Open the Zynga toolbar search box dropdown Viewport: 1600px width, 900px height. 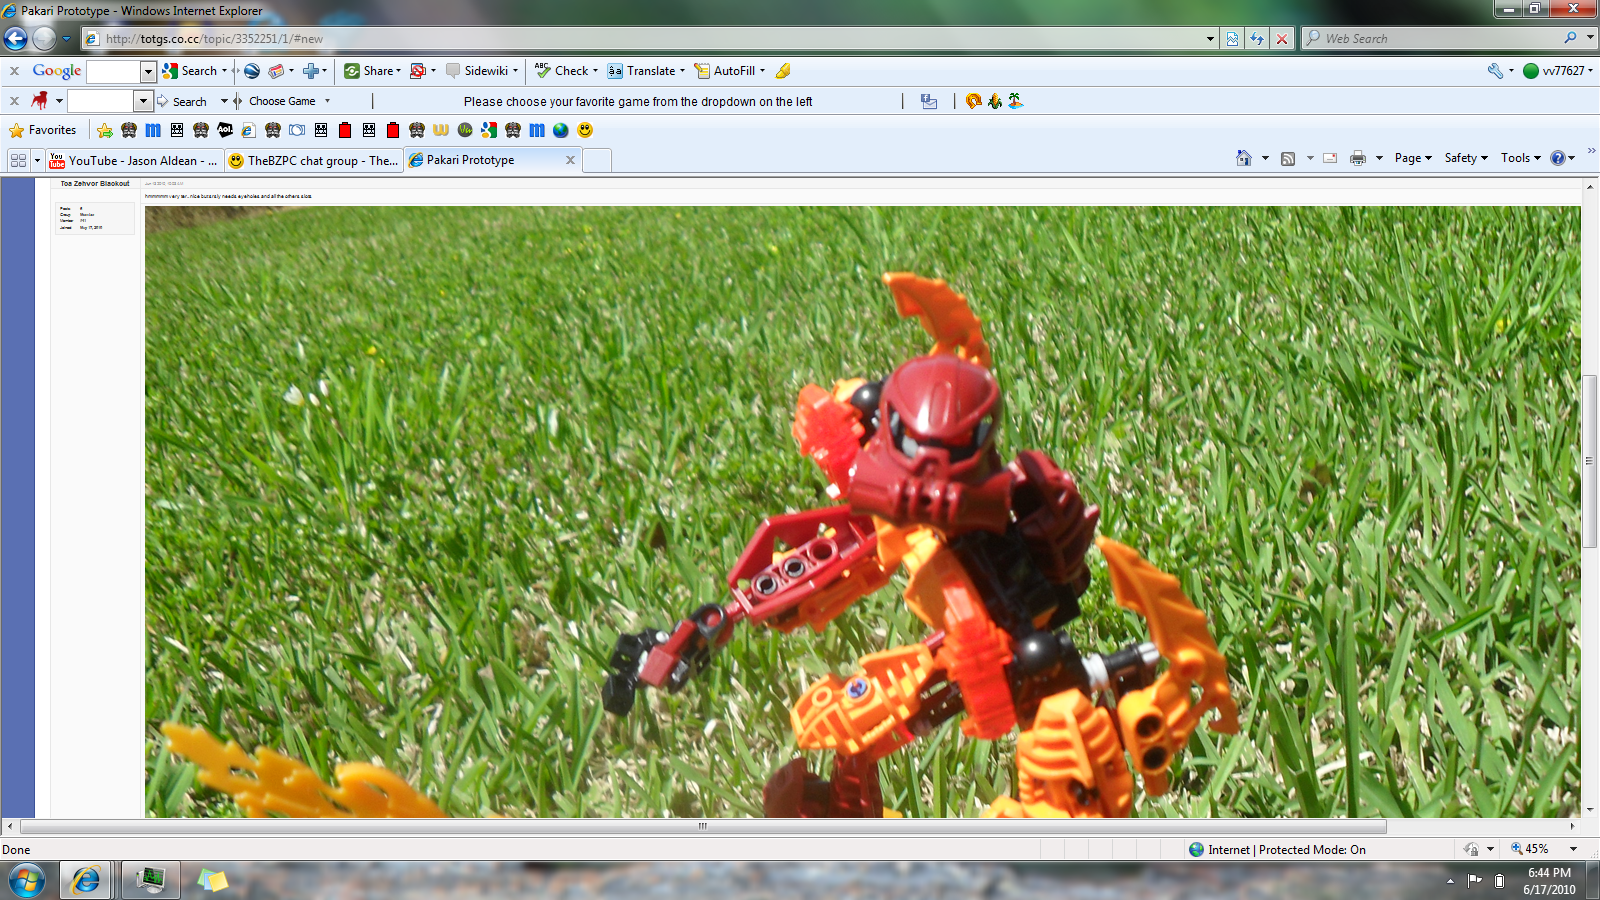pos(143,101)
